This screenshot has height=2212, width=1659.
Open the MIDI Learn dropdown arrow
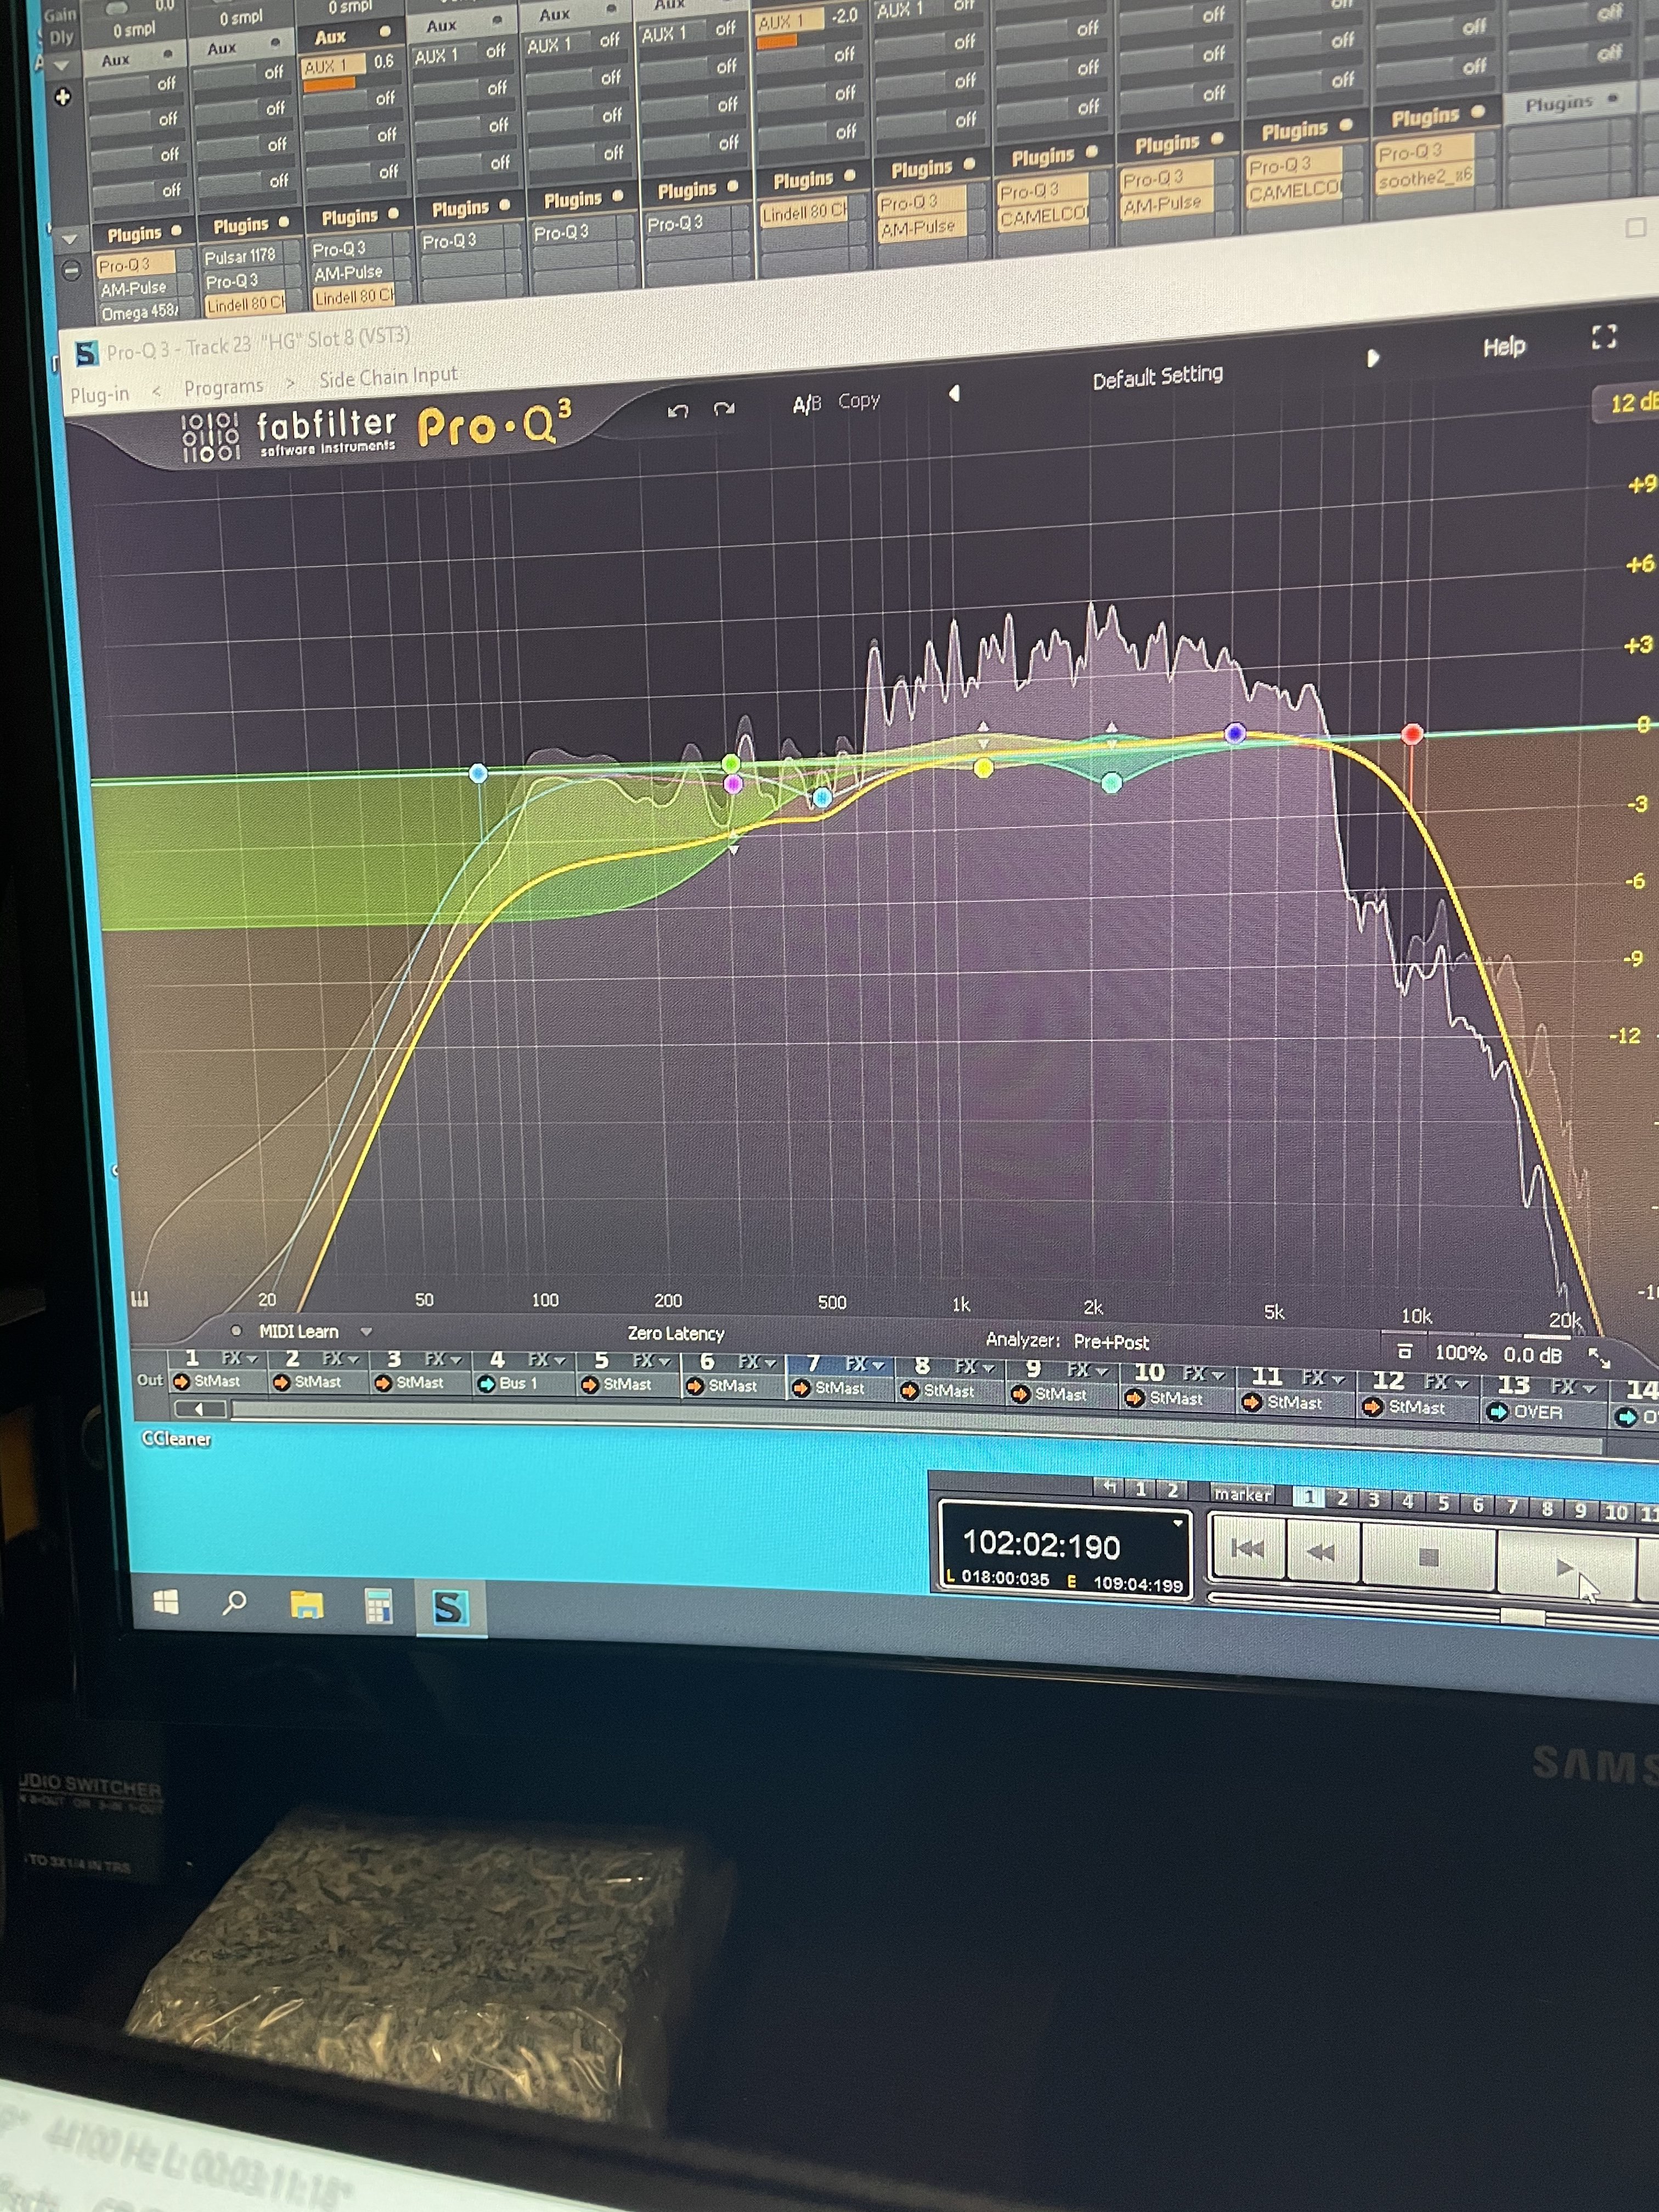[366, 1332]
